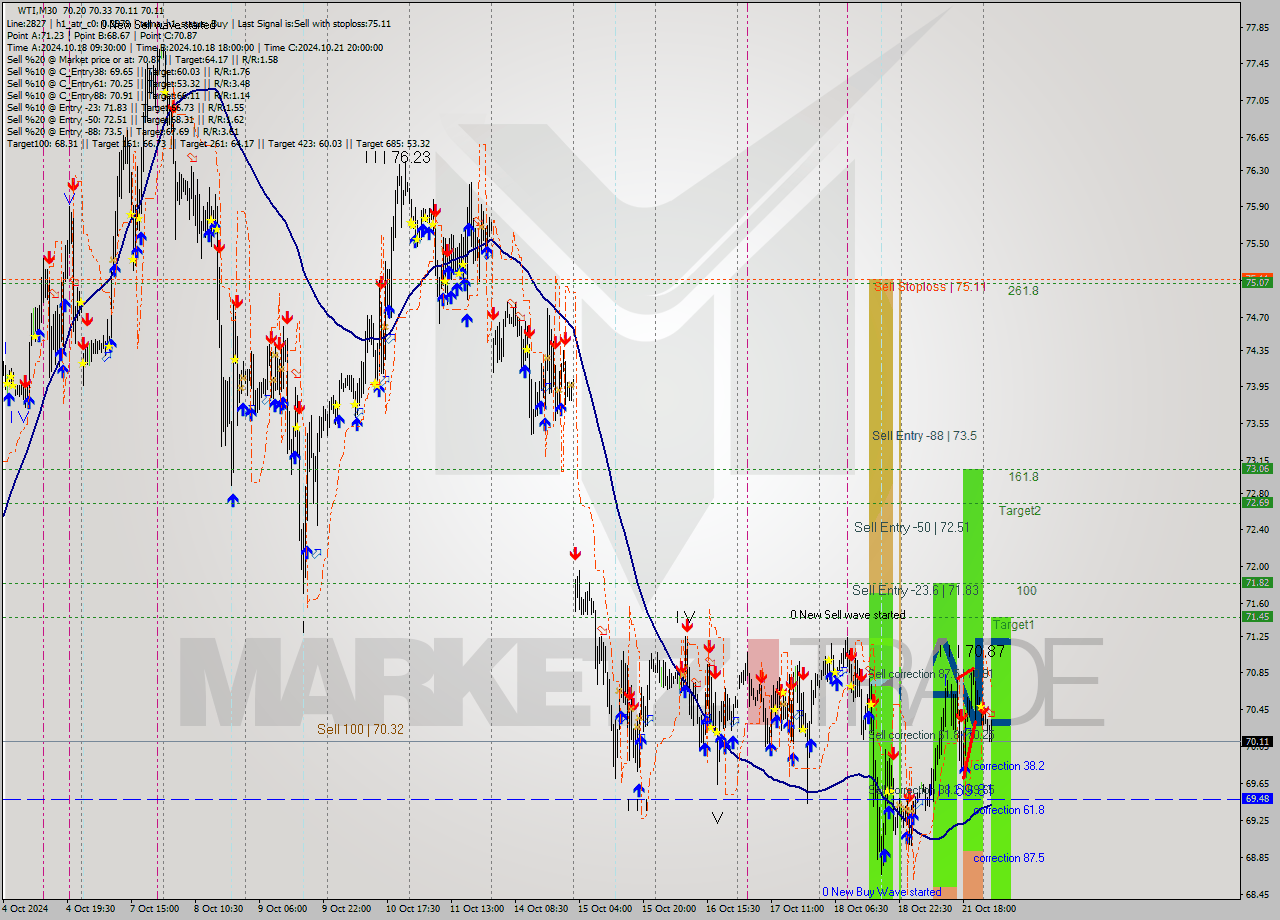Click the 'correction 87.5' label
This screenshot has height=920, width=1280.
[x=1009, y=858]
